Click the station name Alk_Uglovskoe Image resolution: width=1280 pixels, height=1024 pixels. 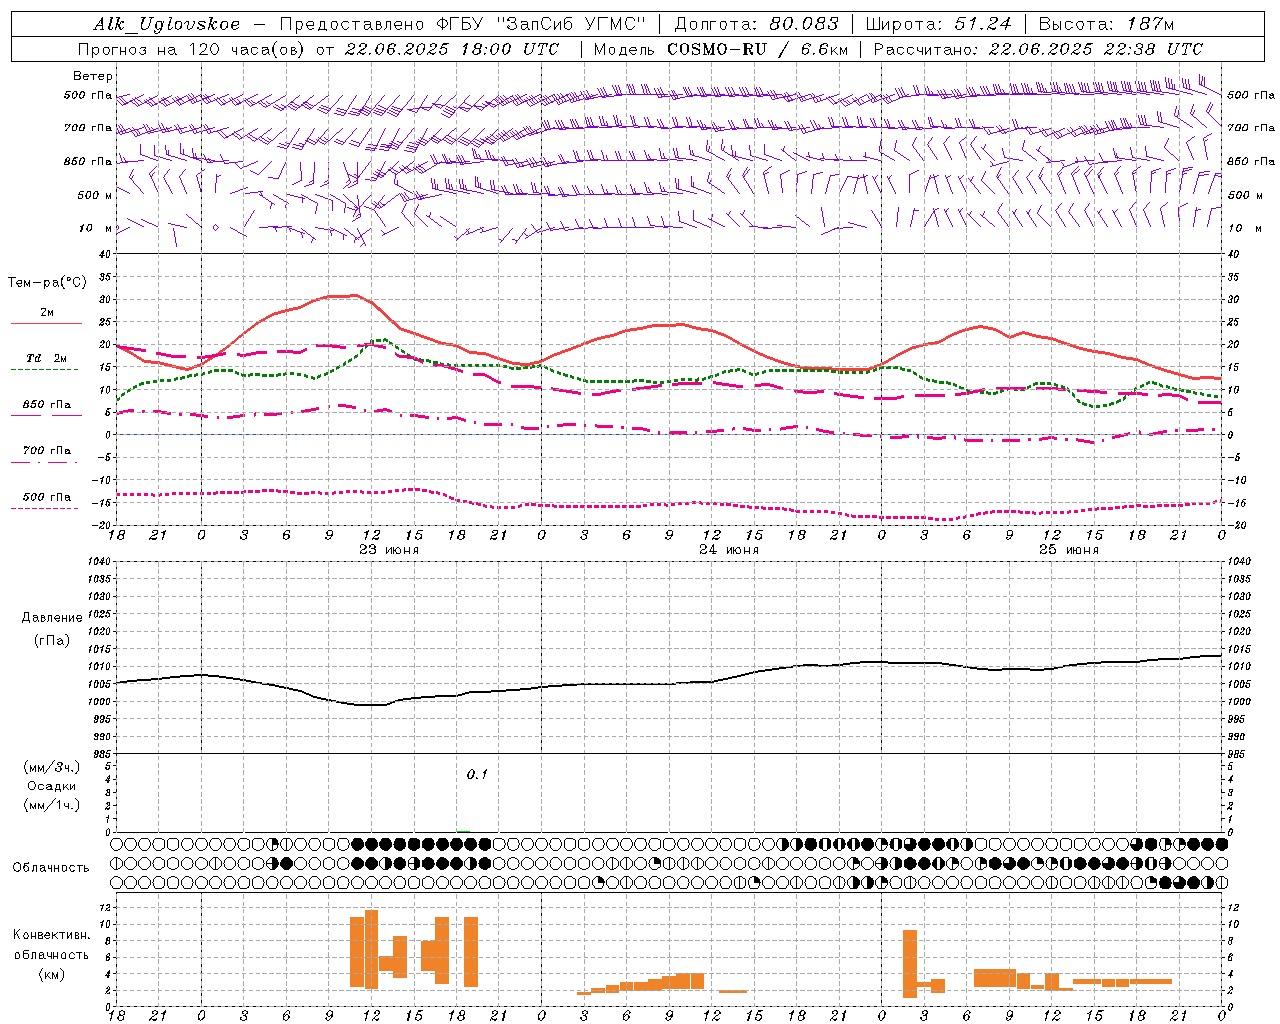coord(166,24)
